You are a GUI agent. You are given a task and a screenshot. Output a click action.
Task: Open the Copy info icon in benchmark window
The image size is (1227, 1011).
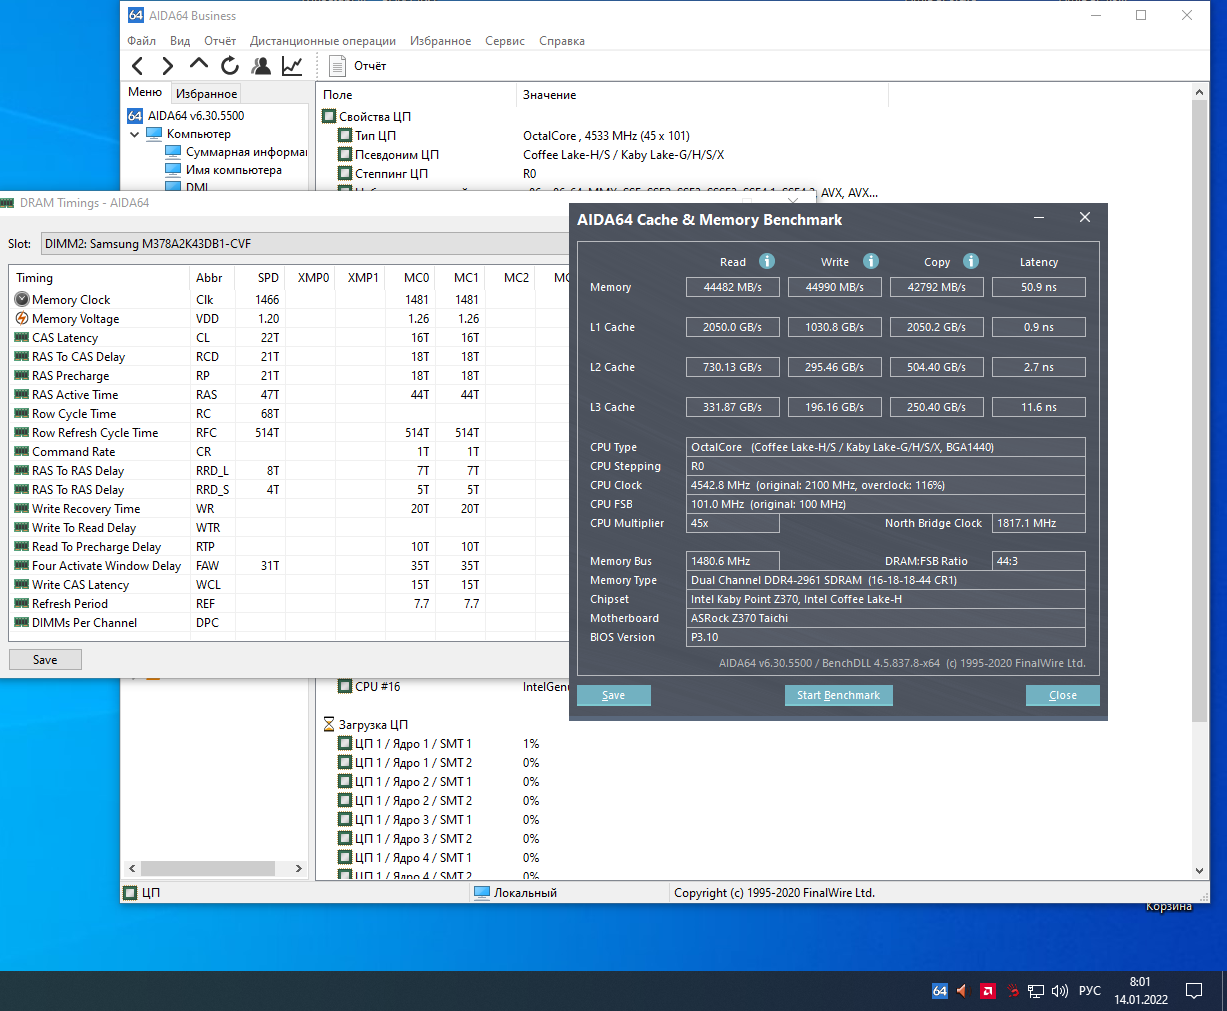tap(971, 261)
